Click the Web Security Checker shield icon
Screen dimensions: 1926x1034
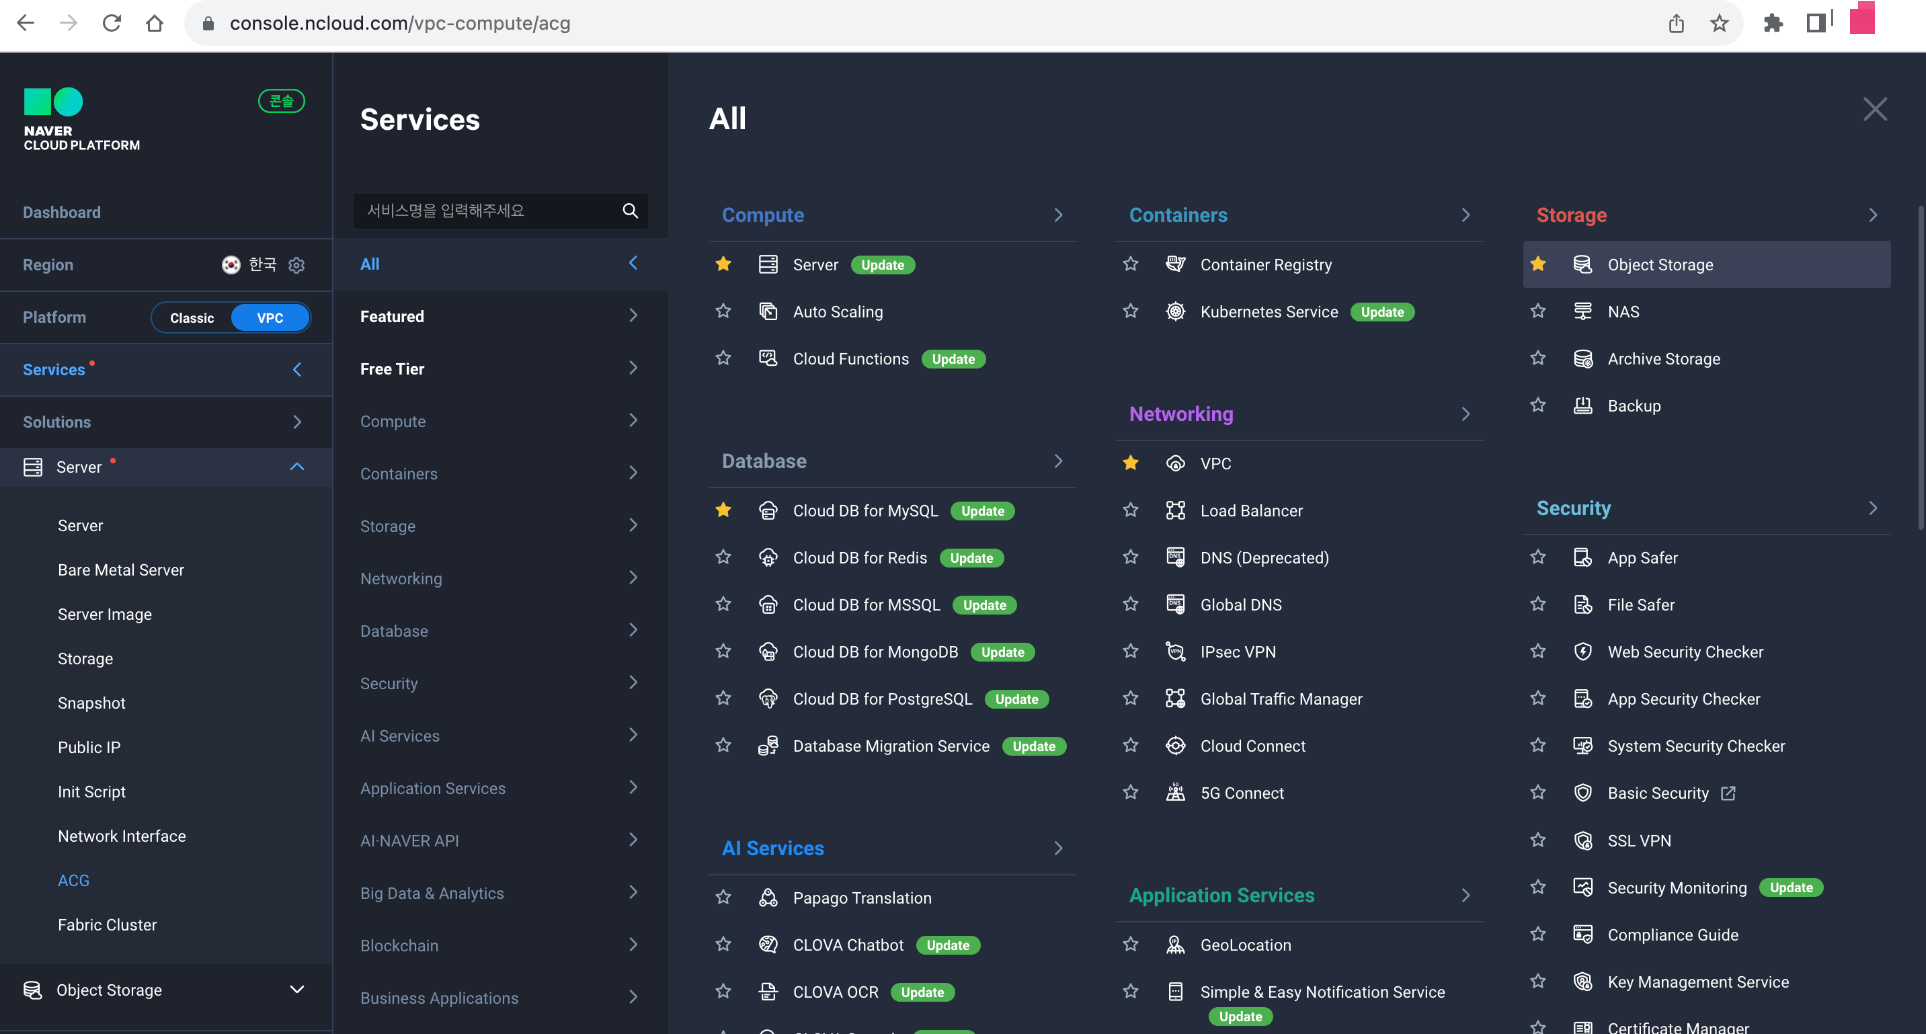coord(1583,651)
